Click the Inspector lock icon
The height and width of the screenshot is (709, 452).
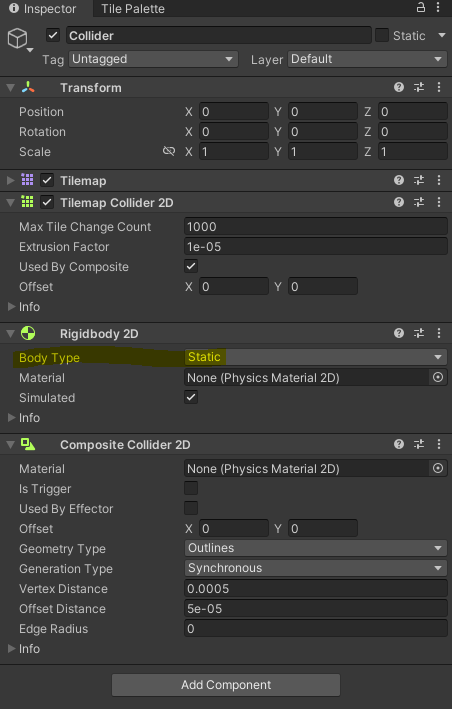pyautogui.click(x=421, y=7)
